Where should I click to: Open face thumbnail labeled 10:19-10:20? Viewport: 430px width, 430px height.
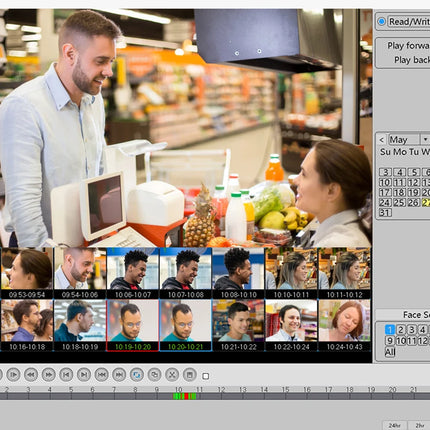tap(133, 325)
